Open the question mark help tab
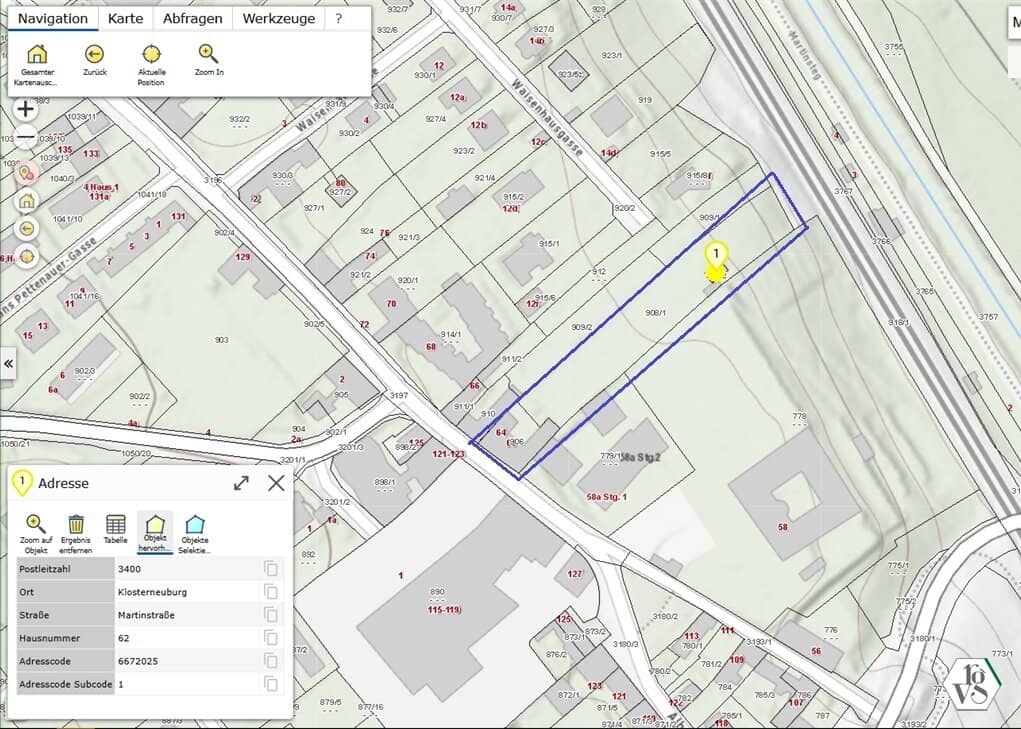 tap(339, 18)
